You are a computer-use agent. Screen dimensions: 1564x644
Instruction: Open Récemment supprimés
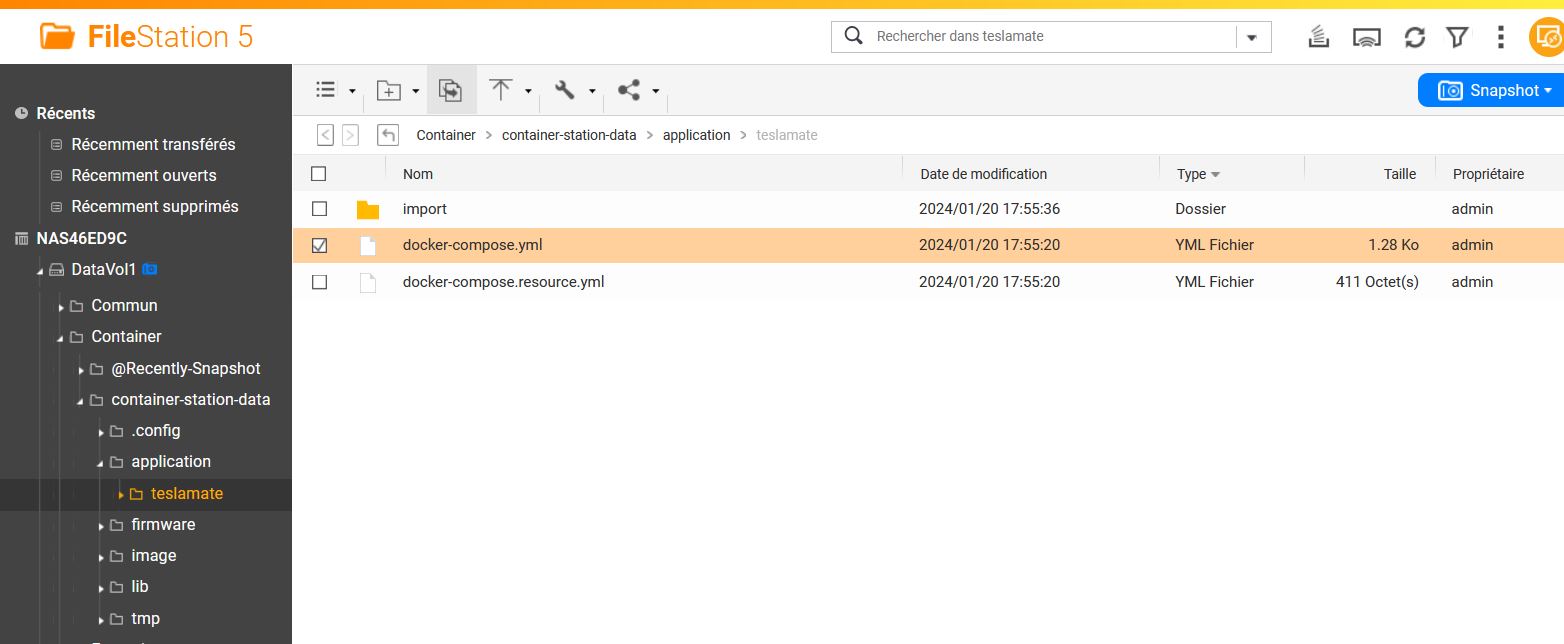[x=155, y=206]
